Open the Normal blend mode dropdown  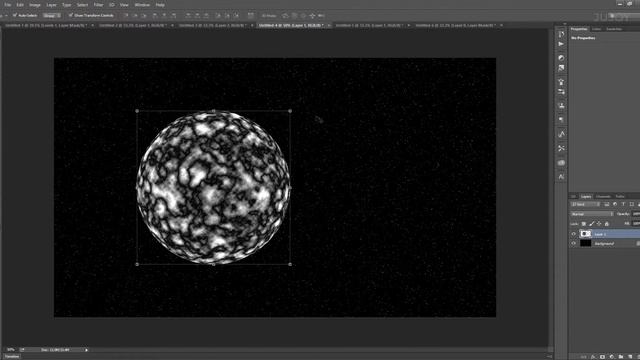click(592, 214)
